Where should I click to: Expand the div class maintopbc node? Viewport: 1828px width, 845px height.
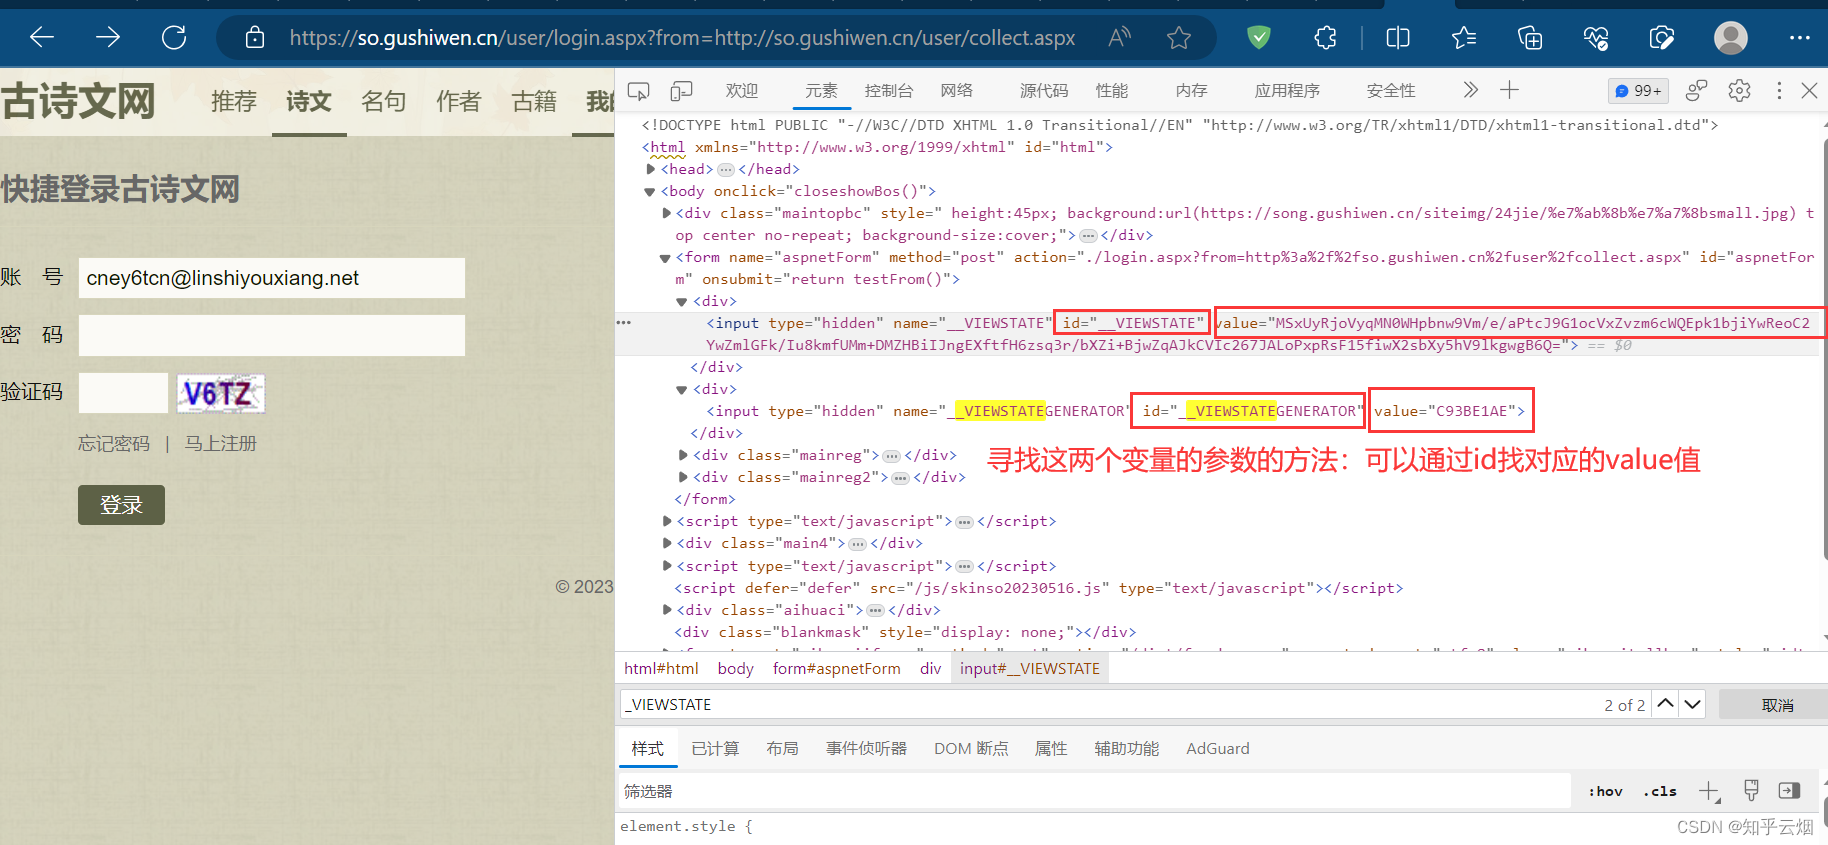[666, 213]
